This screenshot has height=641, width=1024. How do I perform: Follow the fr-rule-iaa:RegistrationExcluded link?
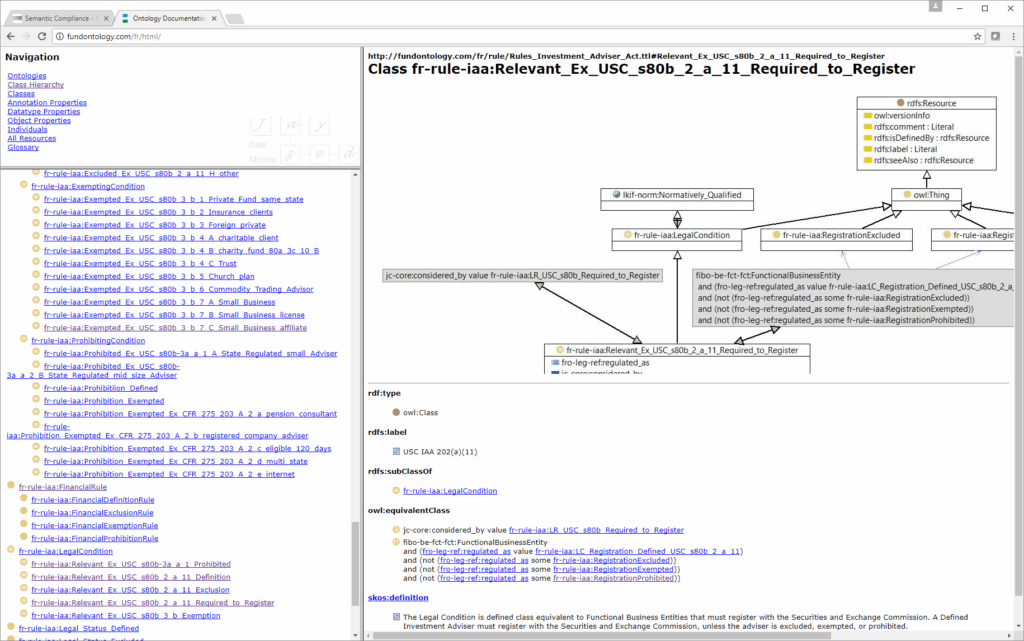pos(611,561)
